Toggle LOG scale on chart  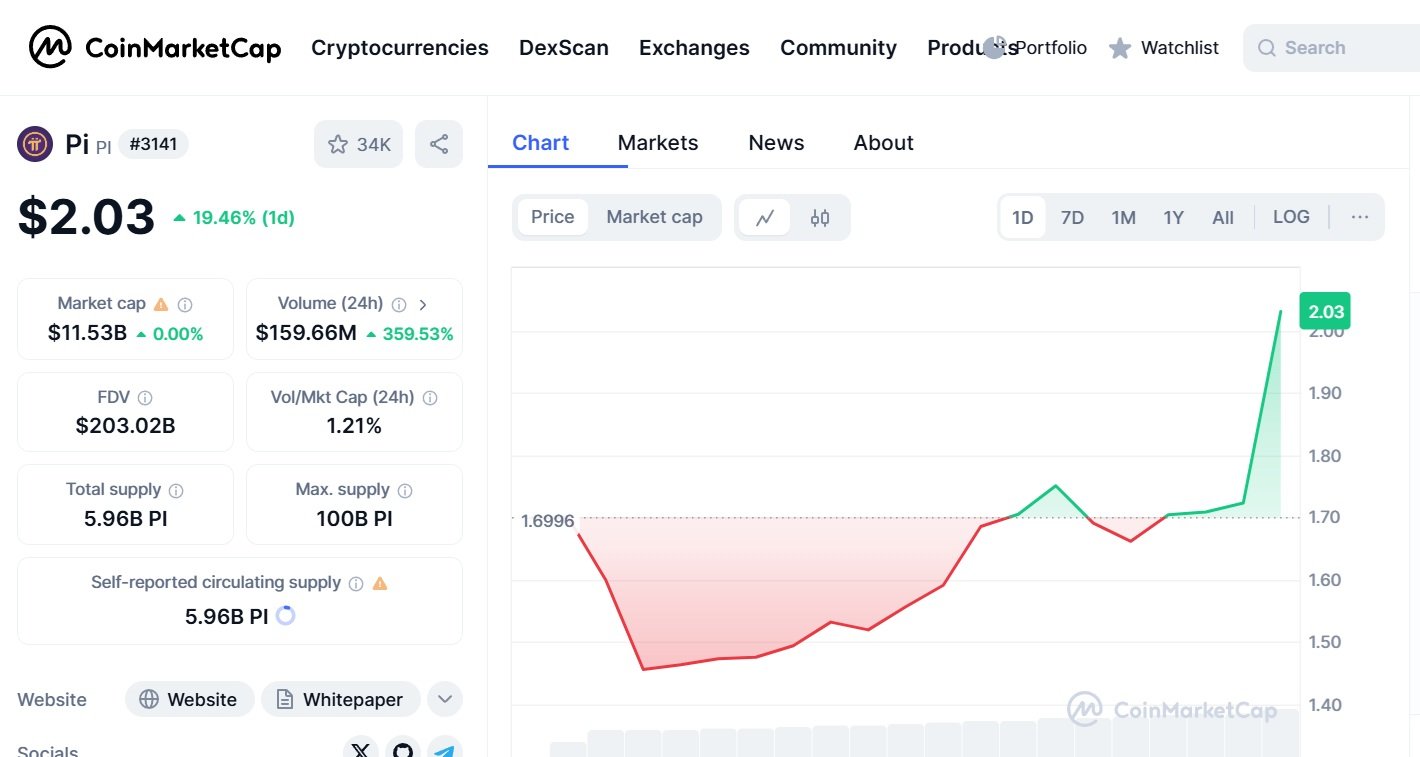pyautogui.click(x=1291, y=217)
